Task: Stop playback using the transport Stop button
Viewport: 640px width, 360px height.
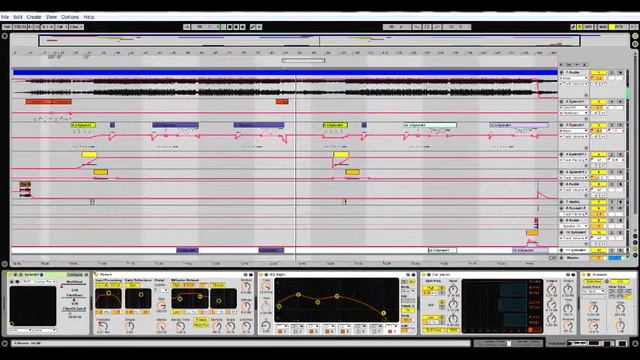Action: coord(229,27)
